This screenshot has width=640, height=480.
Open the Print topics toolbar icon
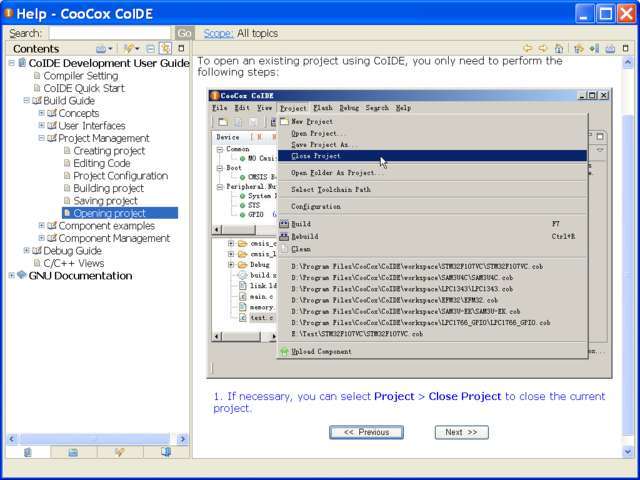(101, 49)
